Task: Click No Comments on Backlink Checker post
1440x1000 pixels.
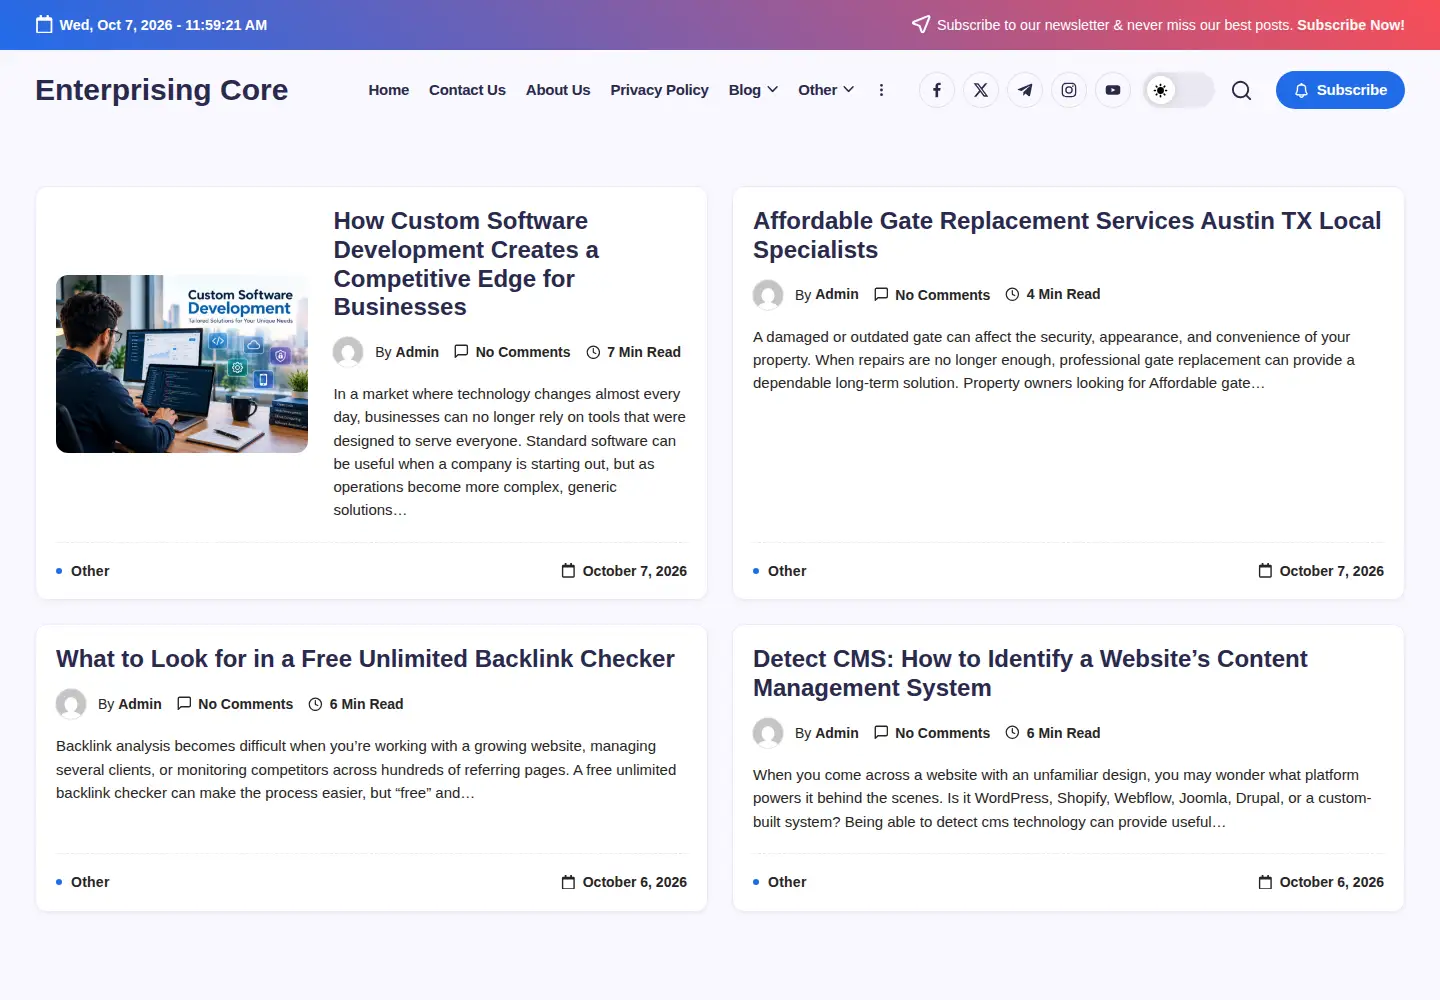Action: point(245,704)
